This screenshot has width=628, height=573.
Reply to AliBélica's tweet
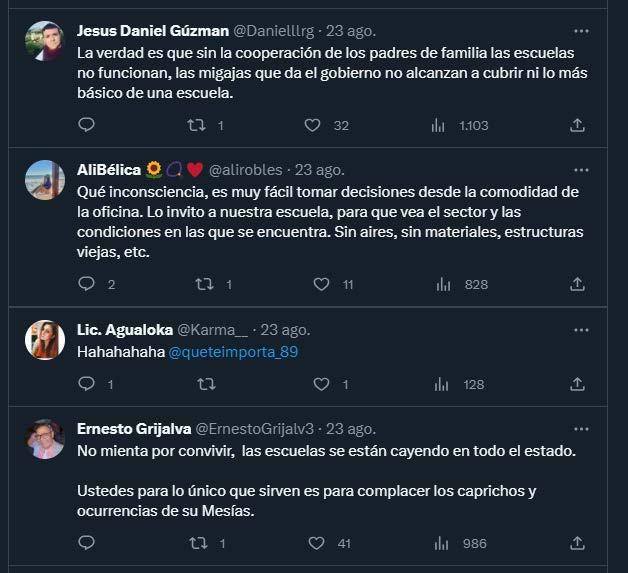click(x=86, y=284)
